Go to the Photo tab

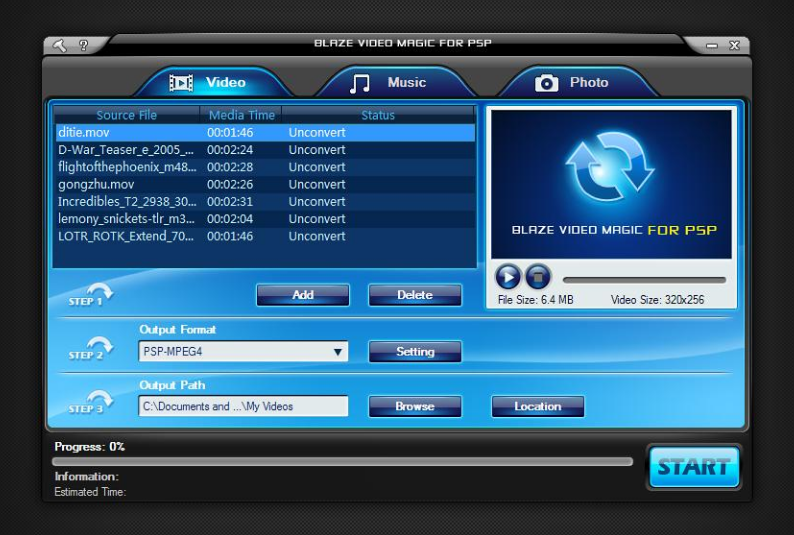click(x=573, y=83)
